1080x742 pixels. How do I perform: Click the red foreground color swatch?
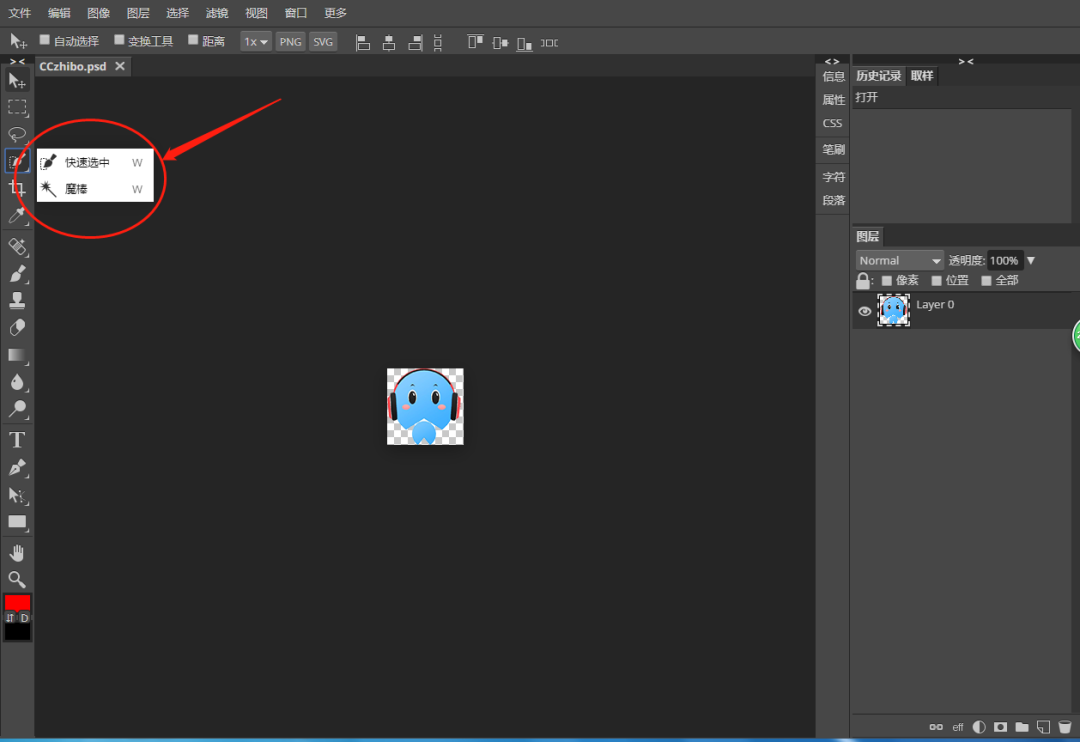pyautogui.click(x=17, y=603)
